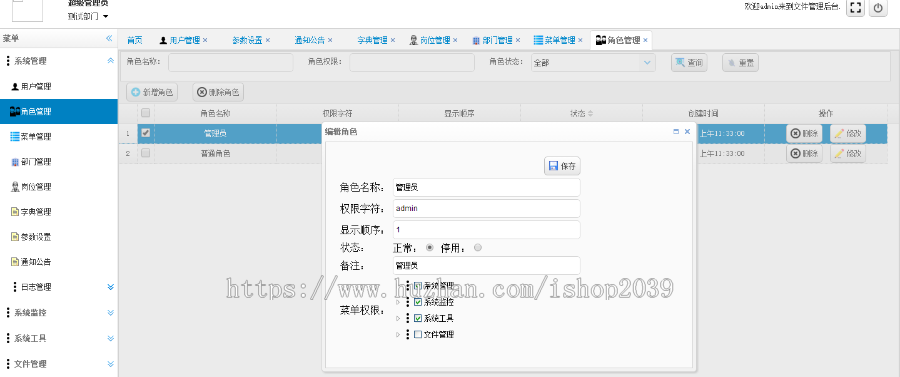
Task: Open 用户管理 in the left sidebar
Action: tap(31, 87)
